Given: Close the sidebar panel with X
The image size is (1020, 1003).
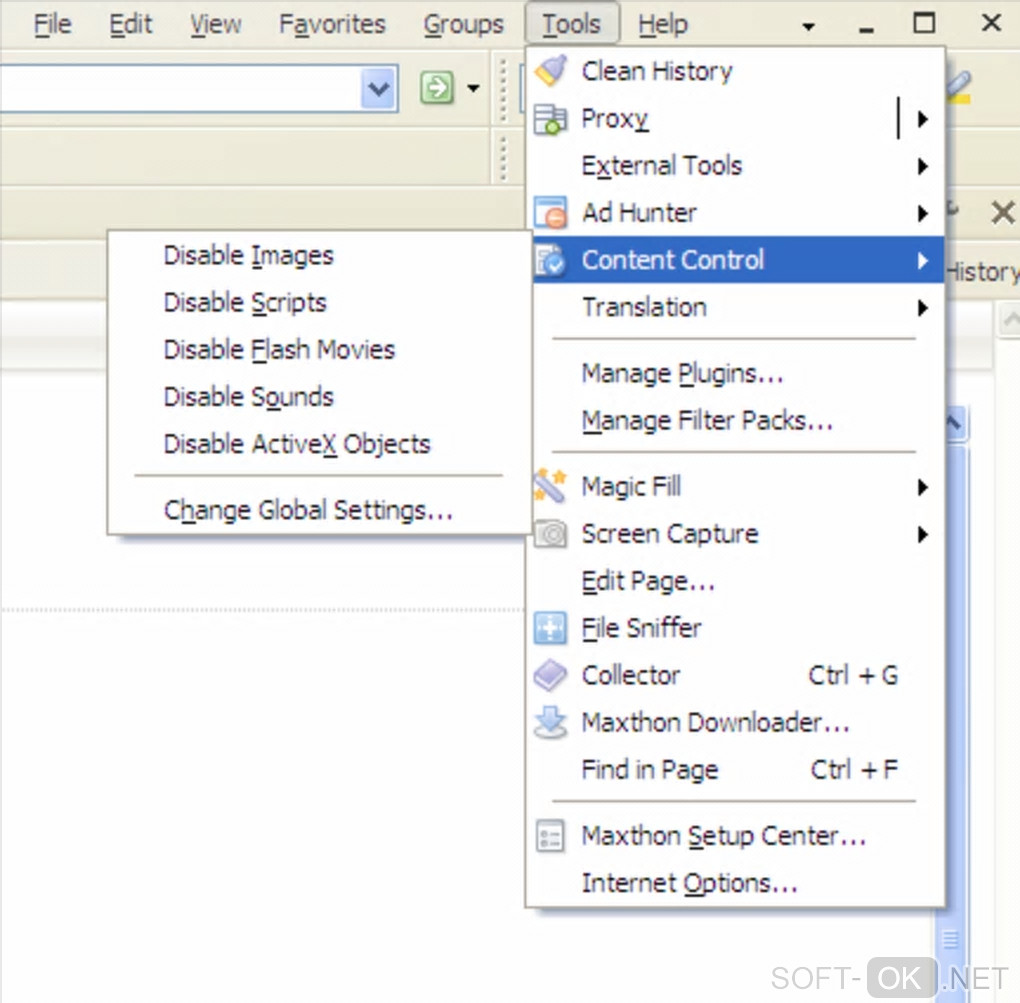Looking at the screenshot, I should click(x=1003, y=212).
